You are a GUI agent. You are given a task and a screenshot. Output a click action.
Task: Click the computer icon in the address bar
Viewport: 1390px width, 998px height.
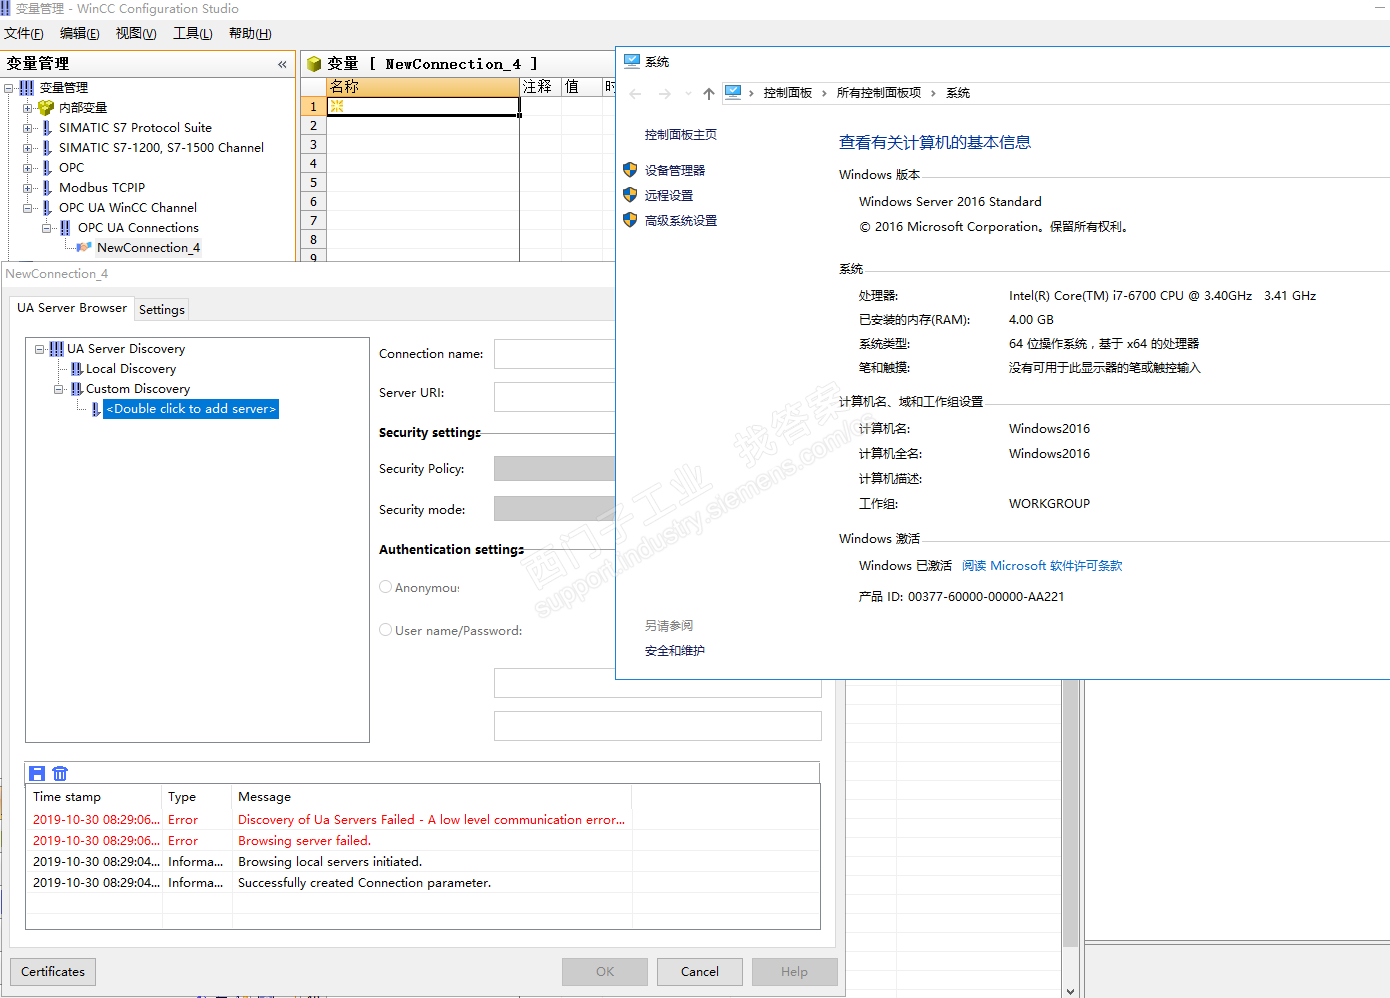[733, 92]
